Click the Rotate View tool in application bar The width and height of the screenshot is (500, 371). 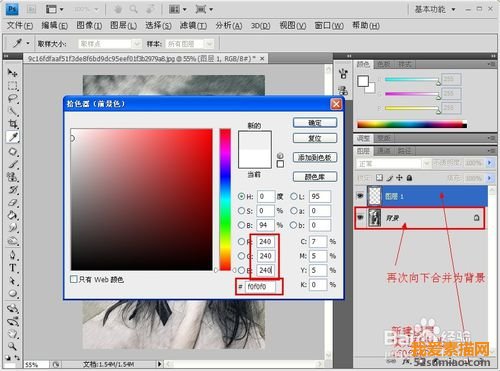pyautogui.click(x=150, y=9)
